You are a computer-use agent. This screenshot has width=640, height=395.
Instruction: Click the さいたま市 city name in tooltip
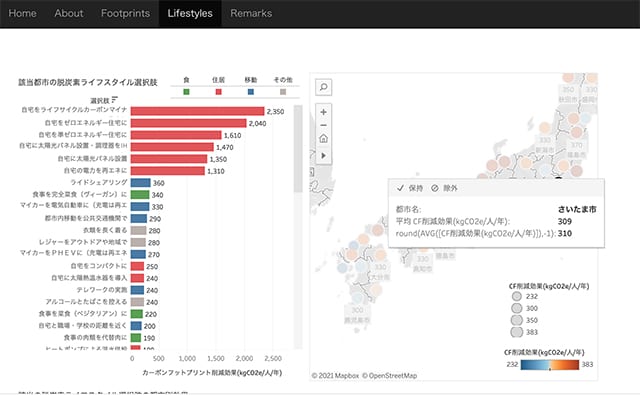[577, 209]
